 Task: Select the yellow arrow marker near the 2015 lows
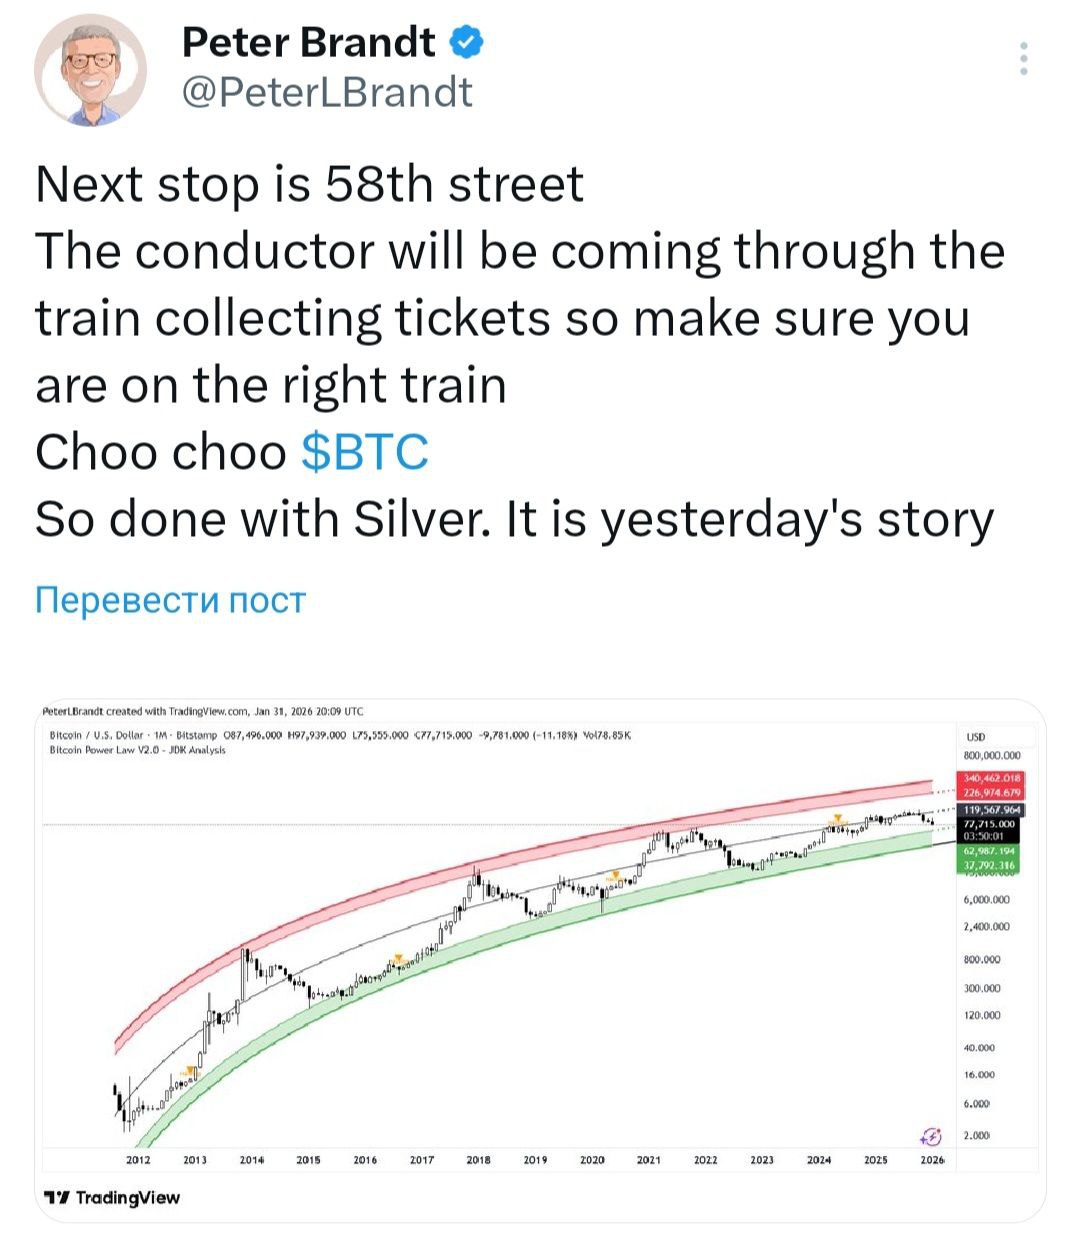point(399,956)
